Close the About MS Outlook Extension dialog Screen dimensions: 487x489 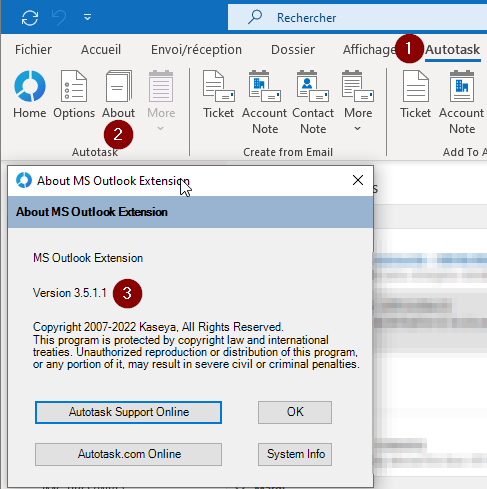click(358, 180)
